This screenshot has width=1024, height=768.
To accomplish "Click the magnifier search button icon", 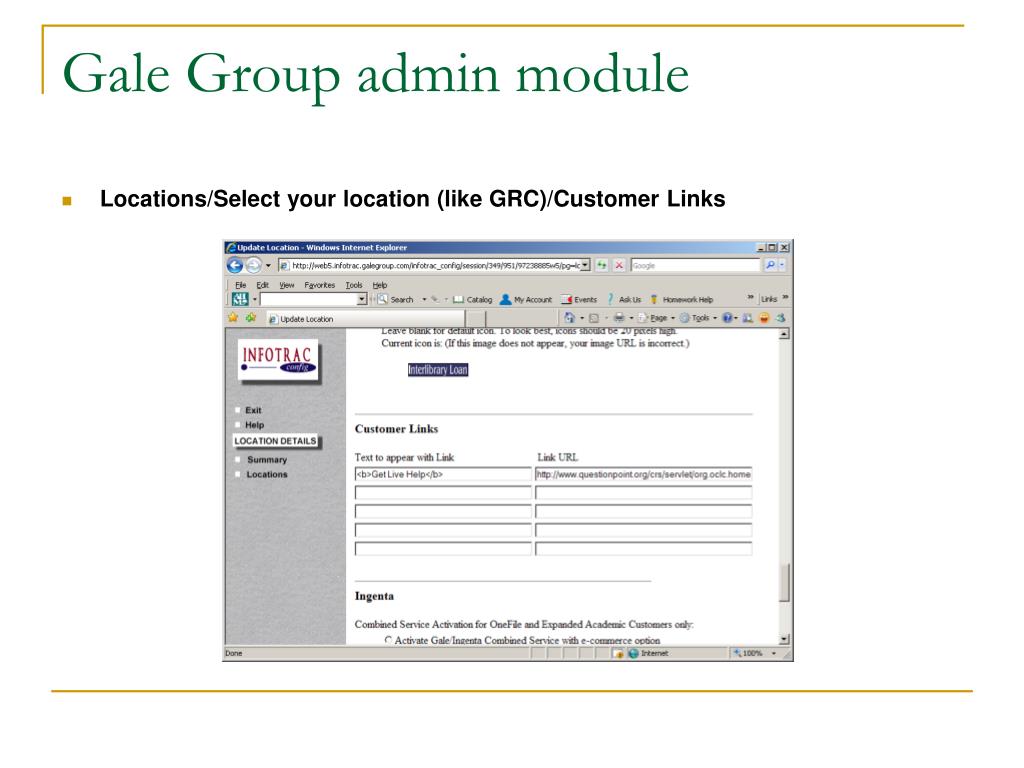I will [x=770, y=265].
